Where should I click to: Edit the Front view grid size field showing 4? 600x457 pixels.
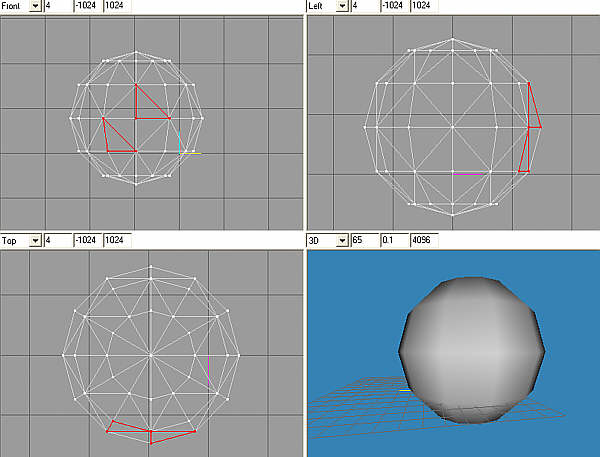[x=58, y=6]
